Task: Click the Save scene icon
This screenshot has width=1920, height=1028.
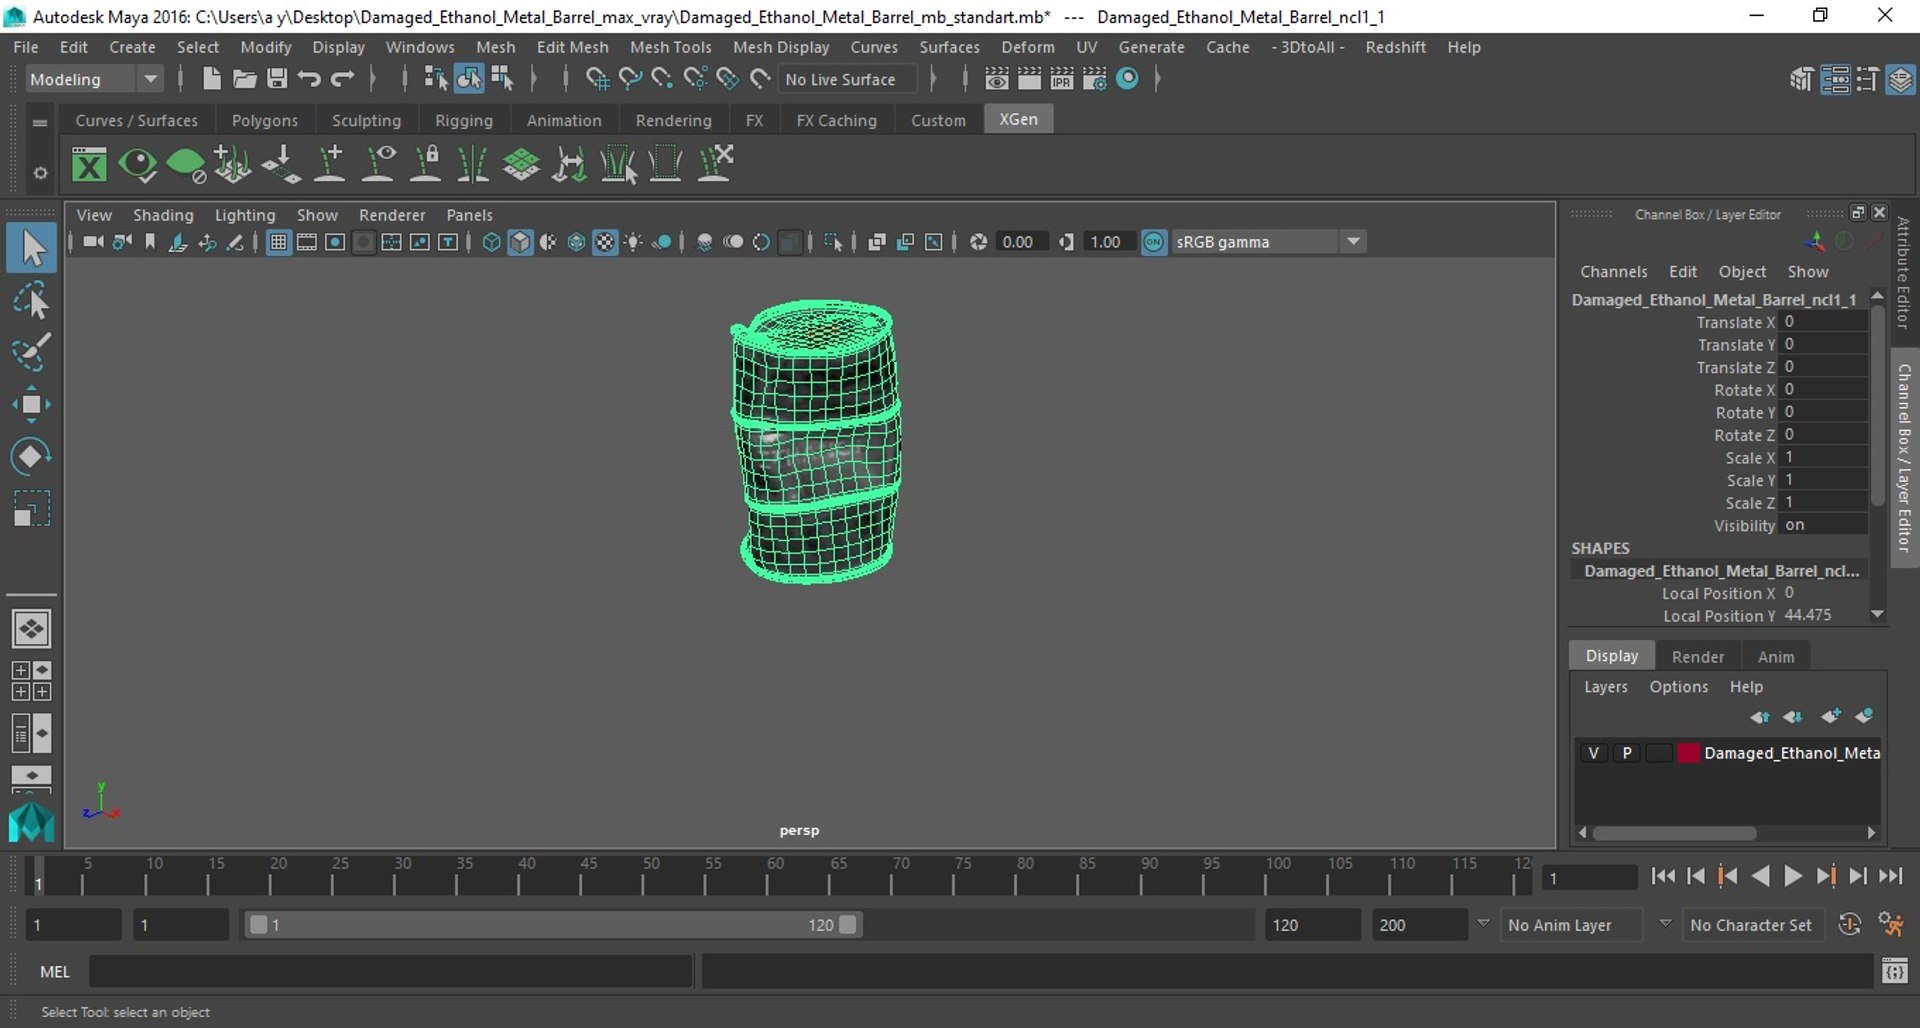Action: pos(277,79)
